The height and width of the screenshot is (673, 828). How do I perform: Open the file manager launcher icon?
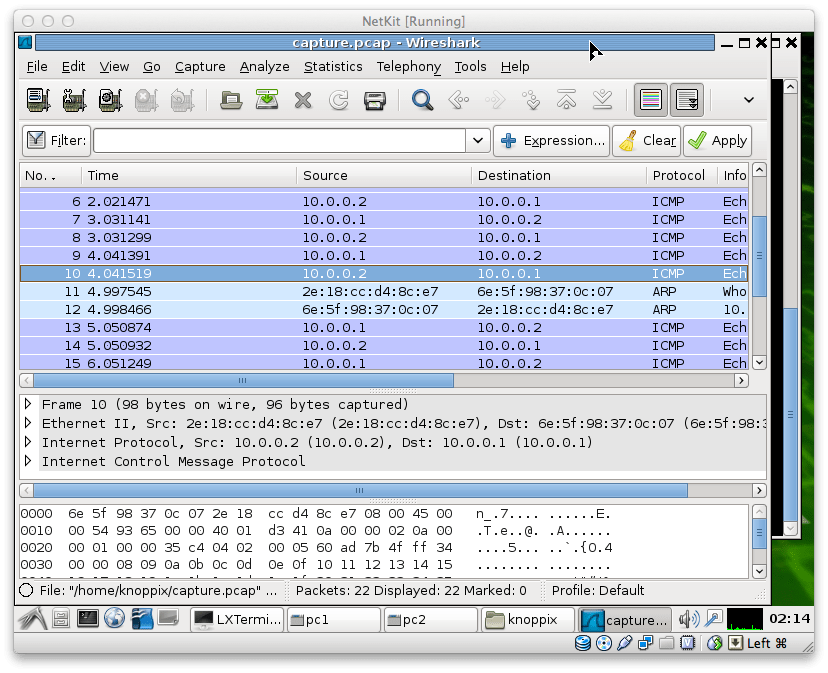point(61,619)
